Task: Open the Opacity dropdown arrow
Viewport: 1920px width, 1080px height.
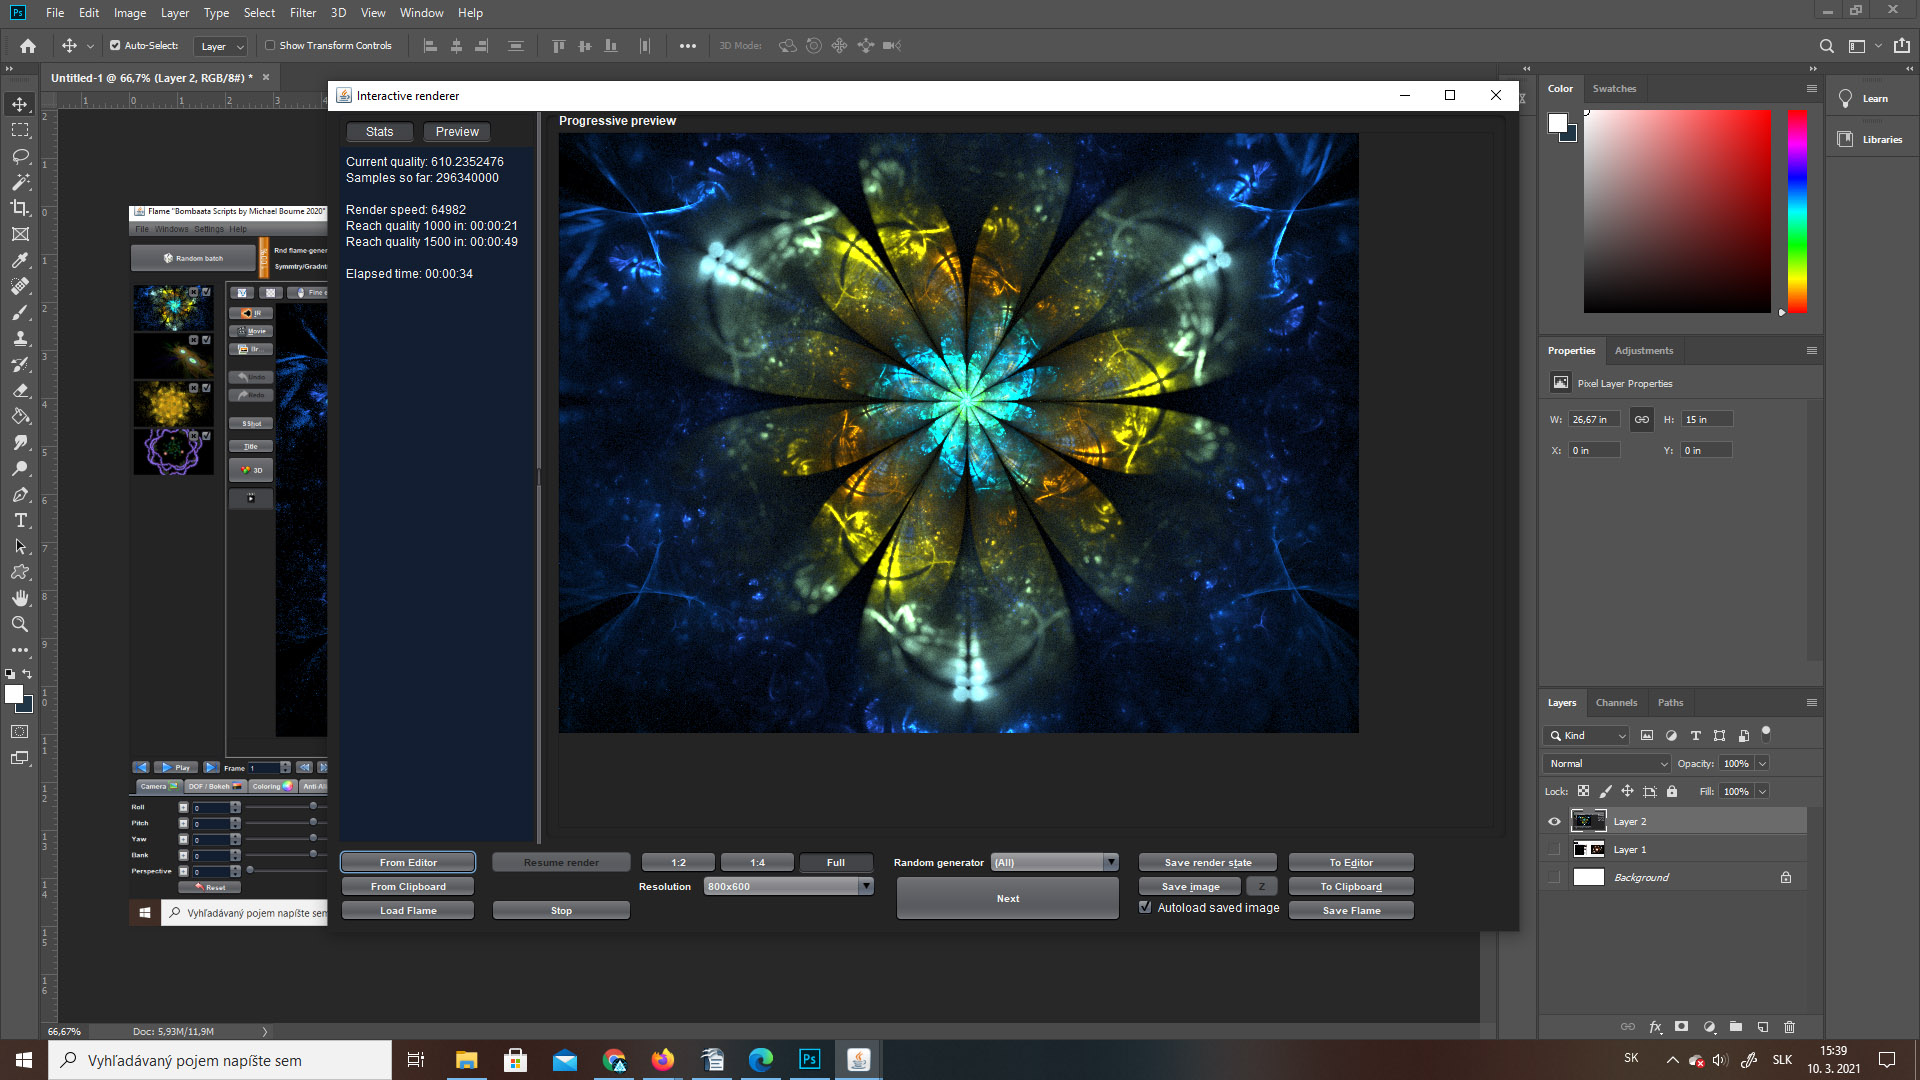Action: tap(1762, 764)
